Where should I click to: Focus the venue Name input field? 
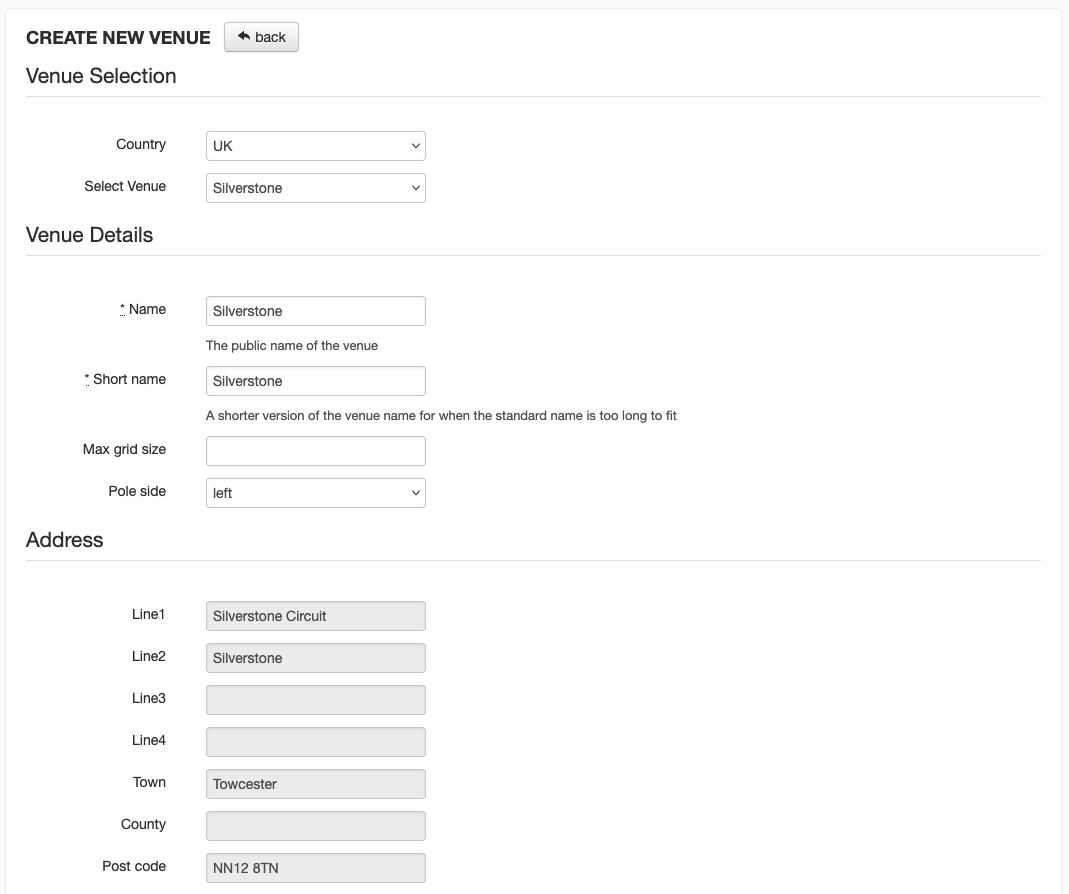click(x=316, y=311)
